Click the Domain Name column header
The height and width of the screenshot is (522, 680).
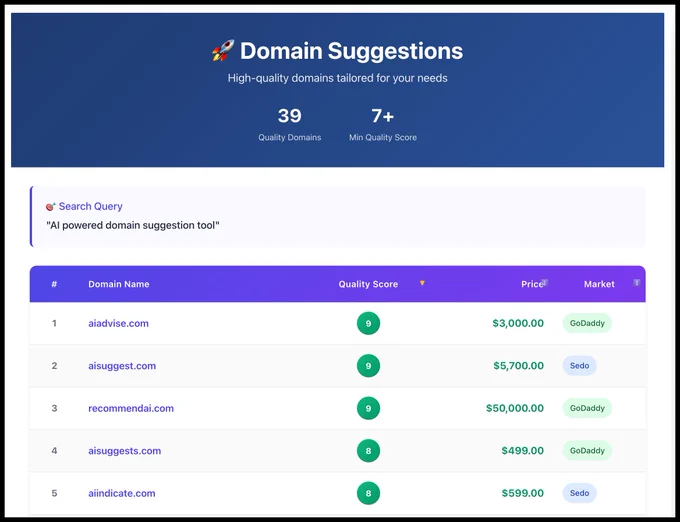click(119, 284)
